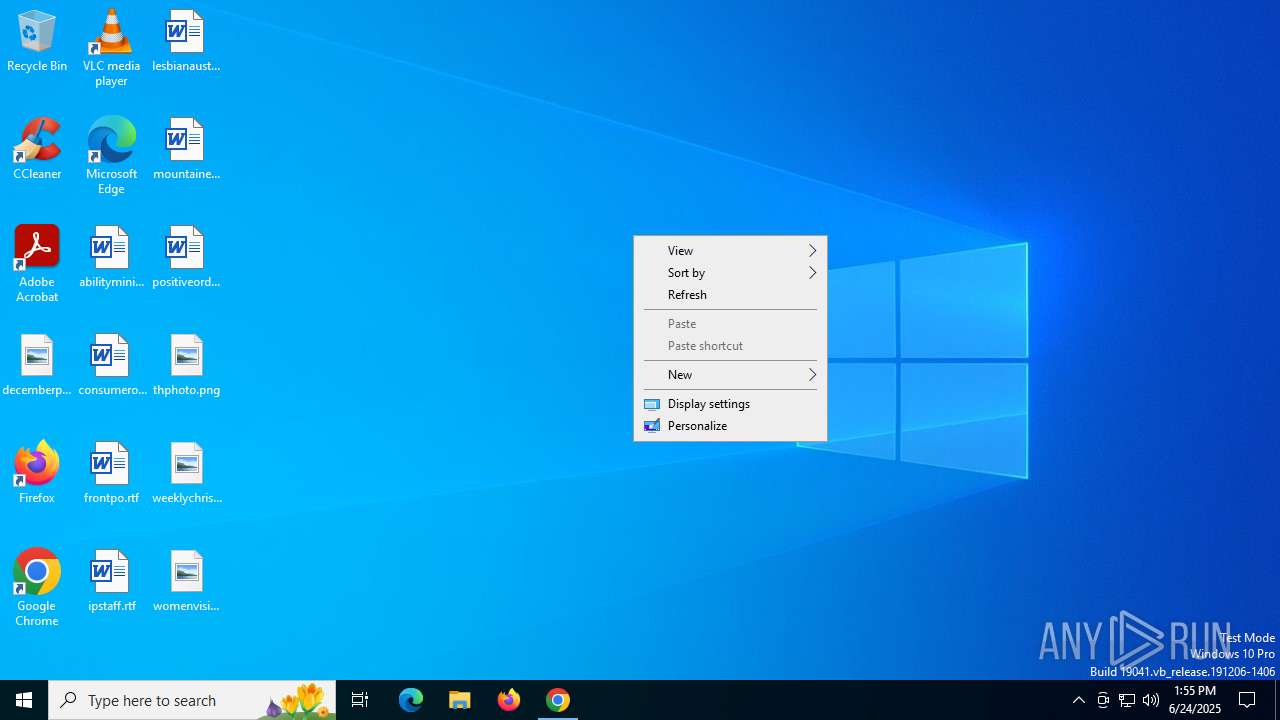
Task: Choose Refresh from the context menu
Action: pos(730,295)
